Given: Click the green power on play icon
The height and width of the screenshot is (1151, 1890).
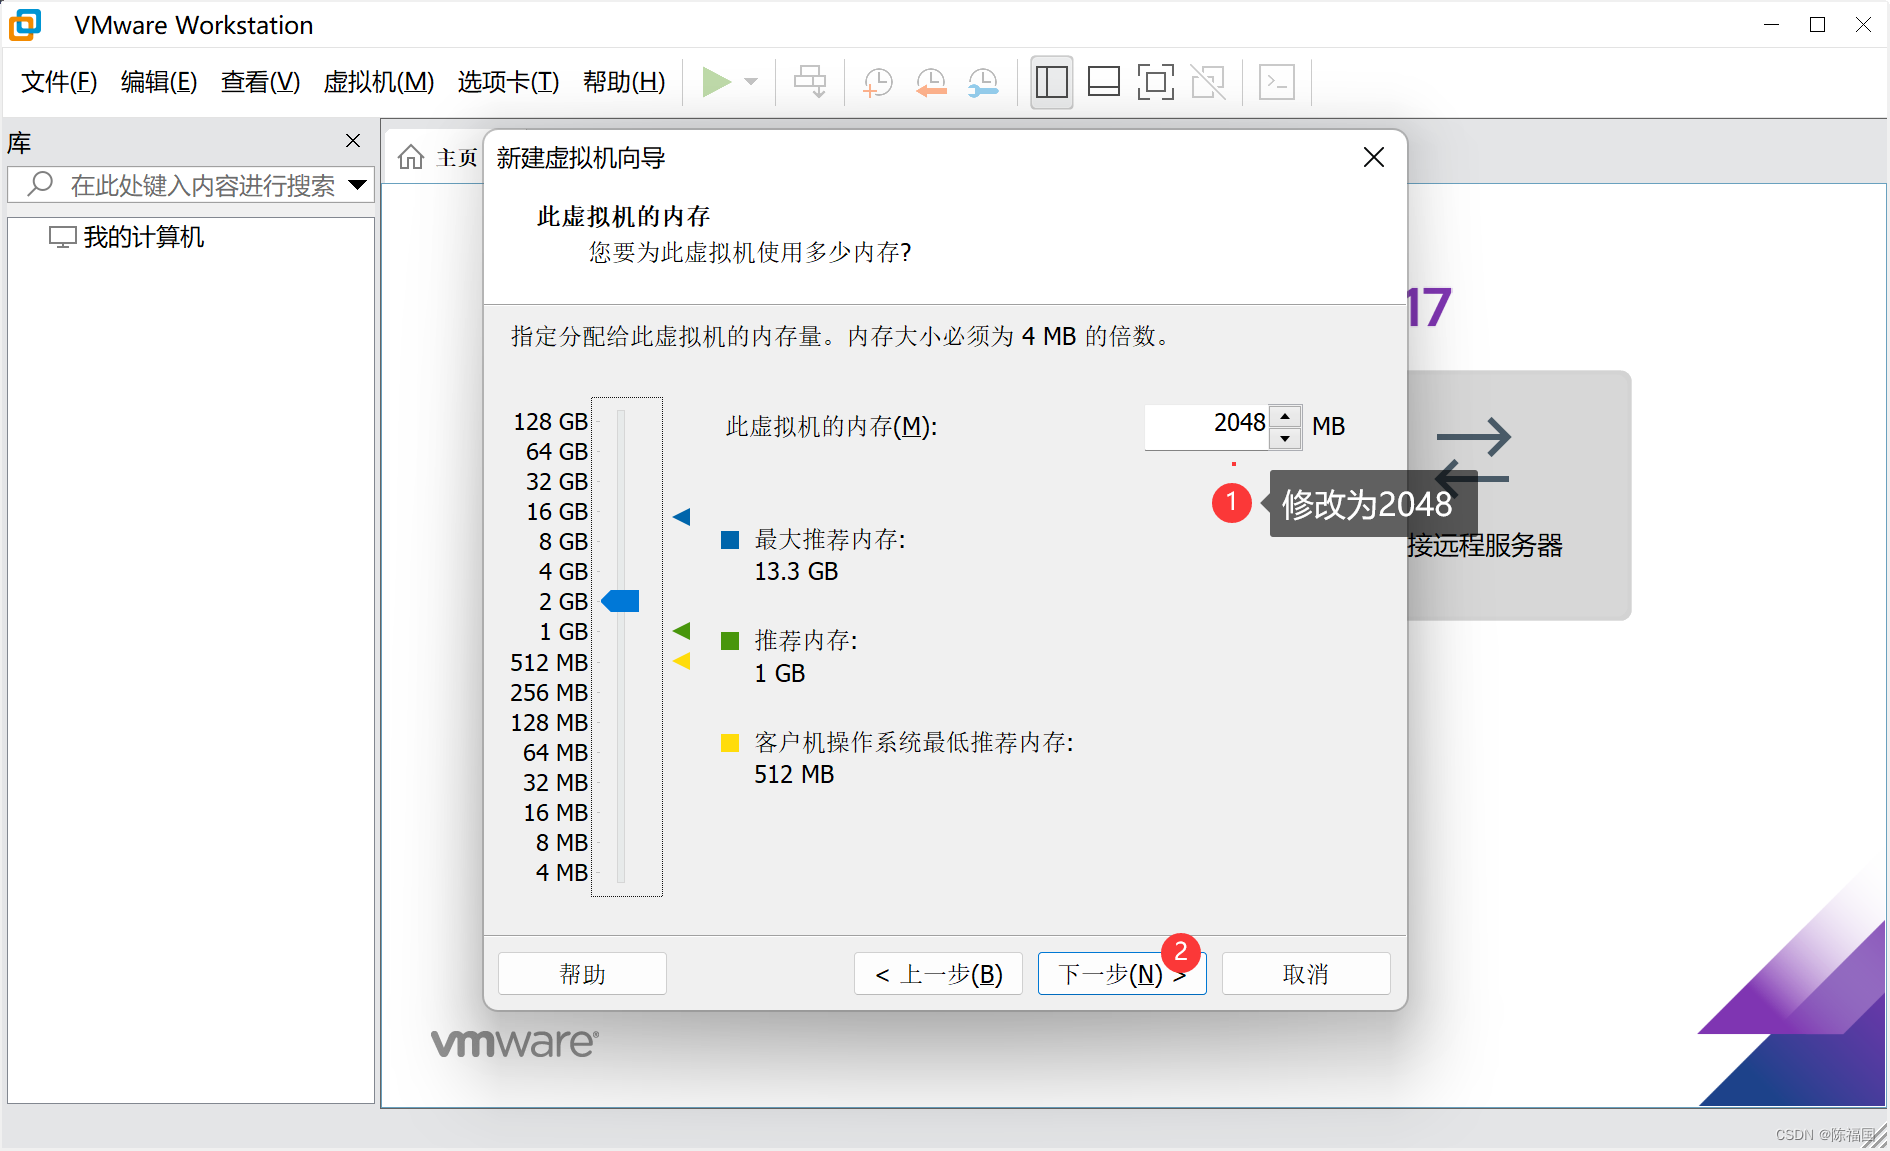Looking at the screenshot, I should pos(716,82).
